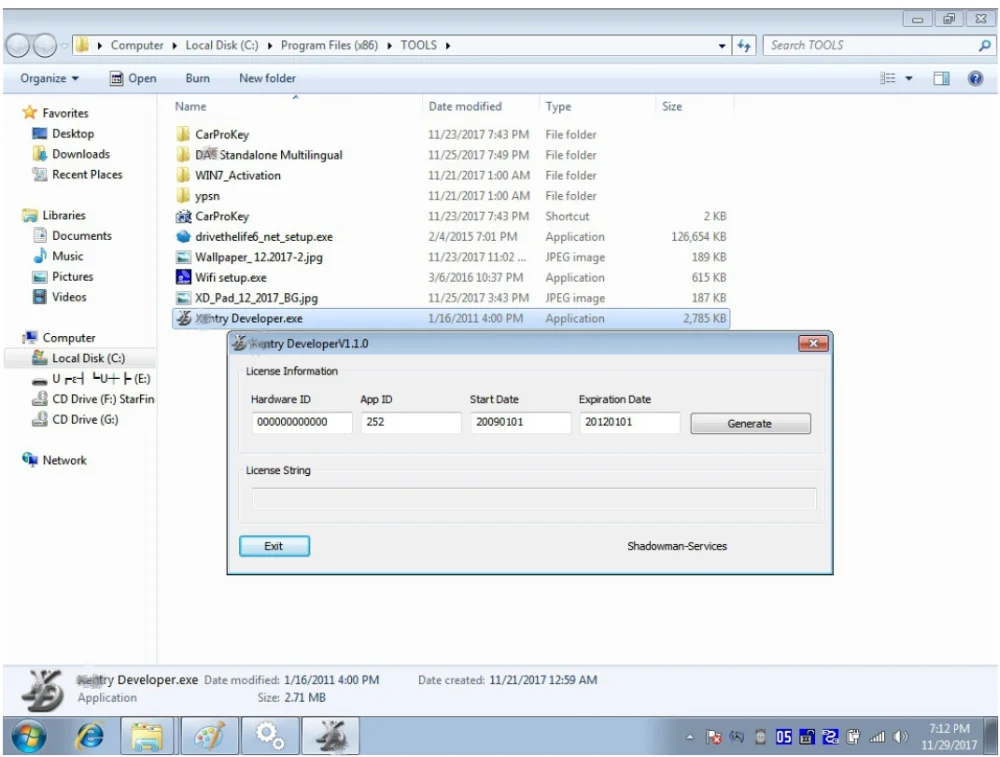Click the Expiration Date field

(629, 422)
